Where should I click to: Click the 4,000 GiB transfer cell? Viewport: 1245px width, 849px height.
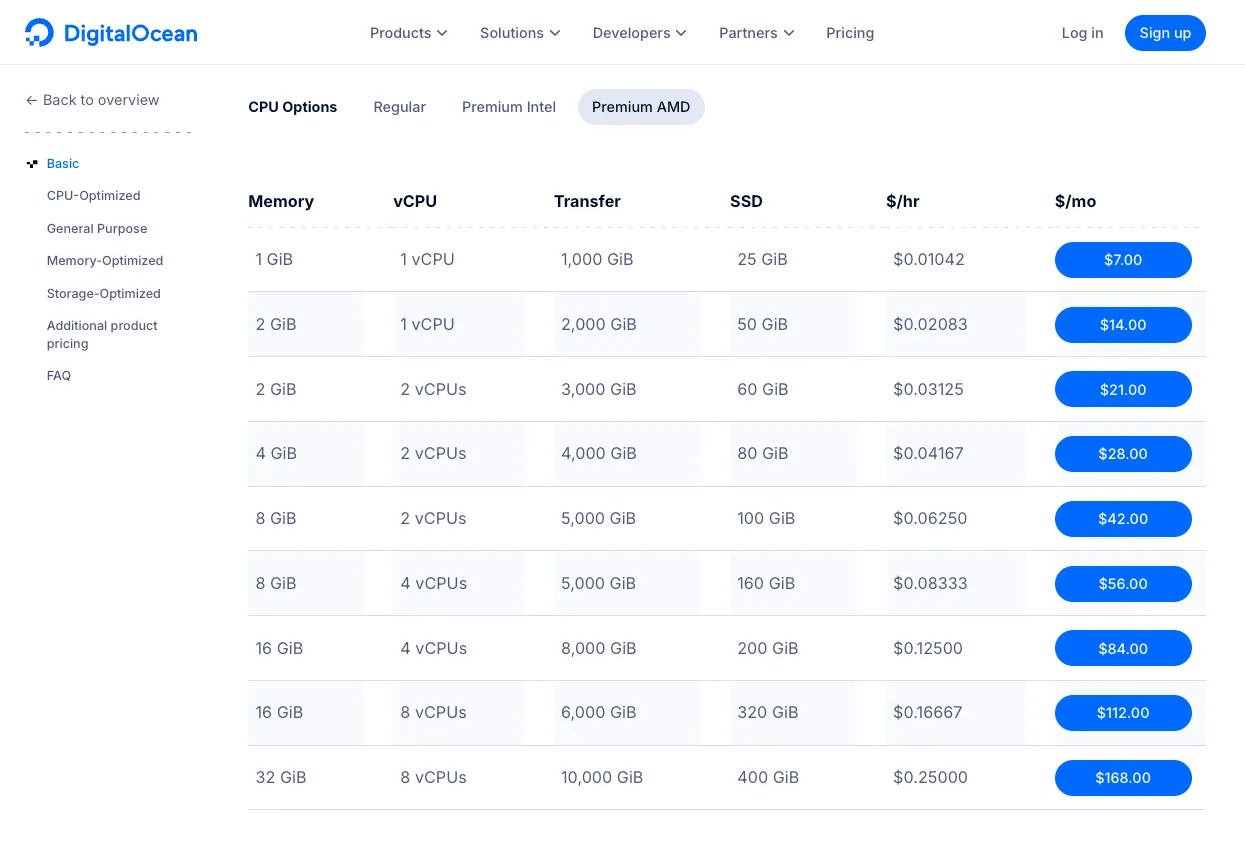point(599,453)
